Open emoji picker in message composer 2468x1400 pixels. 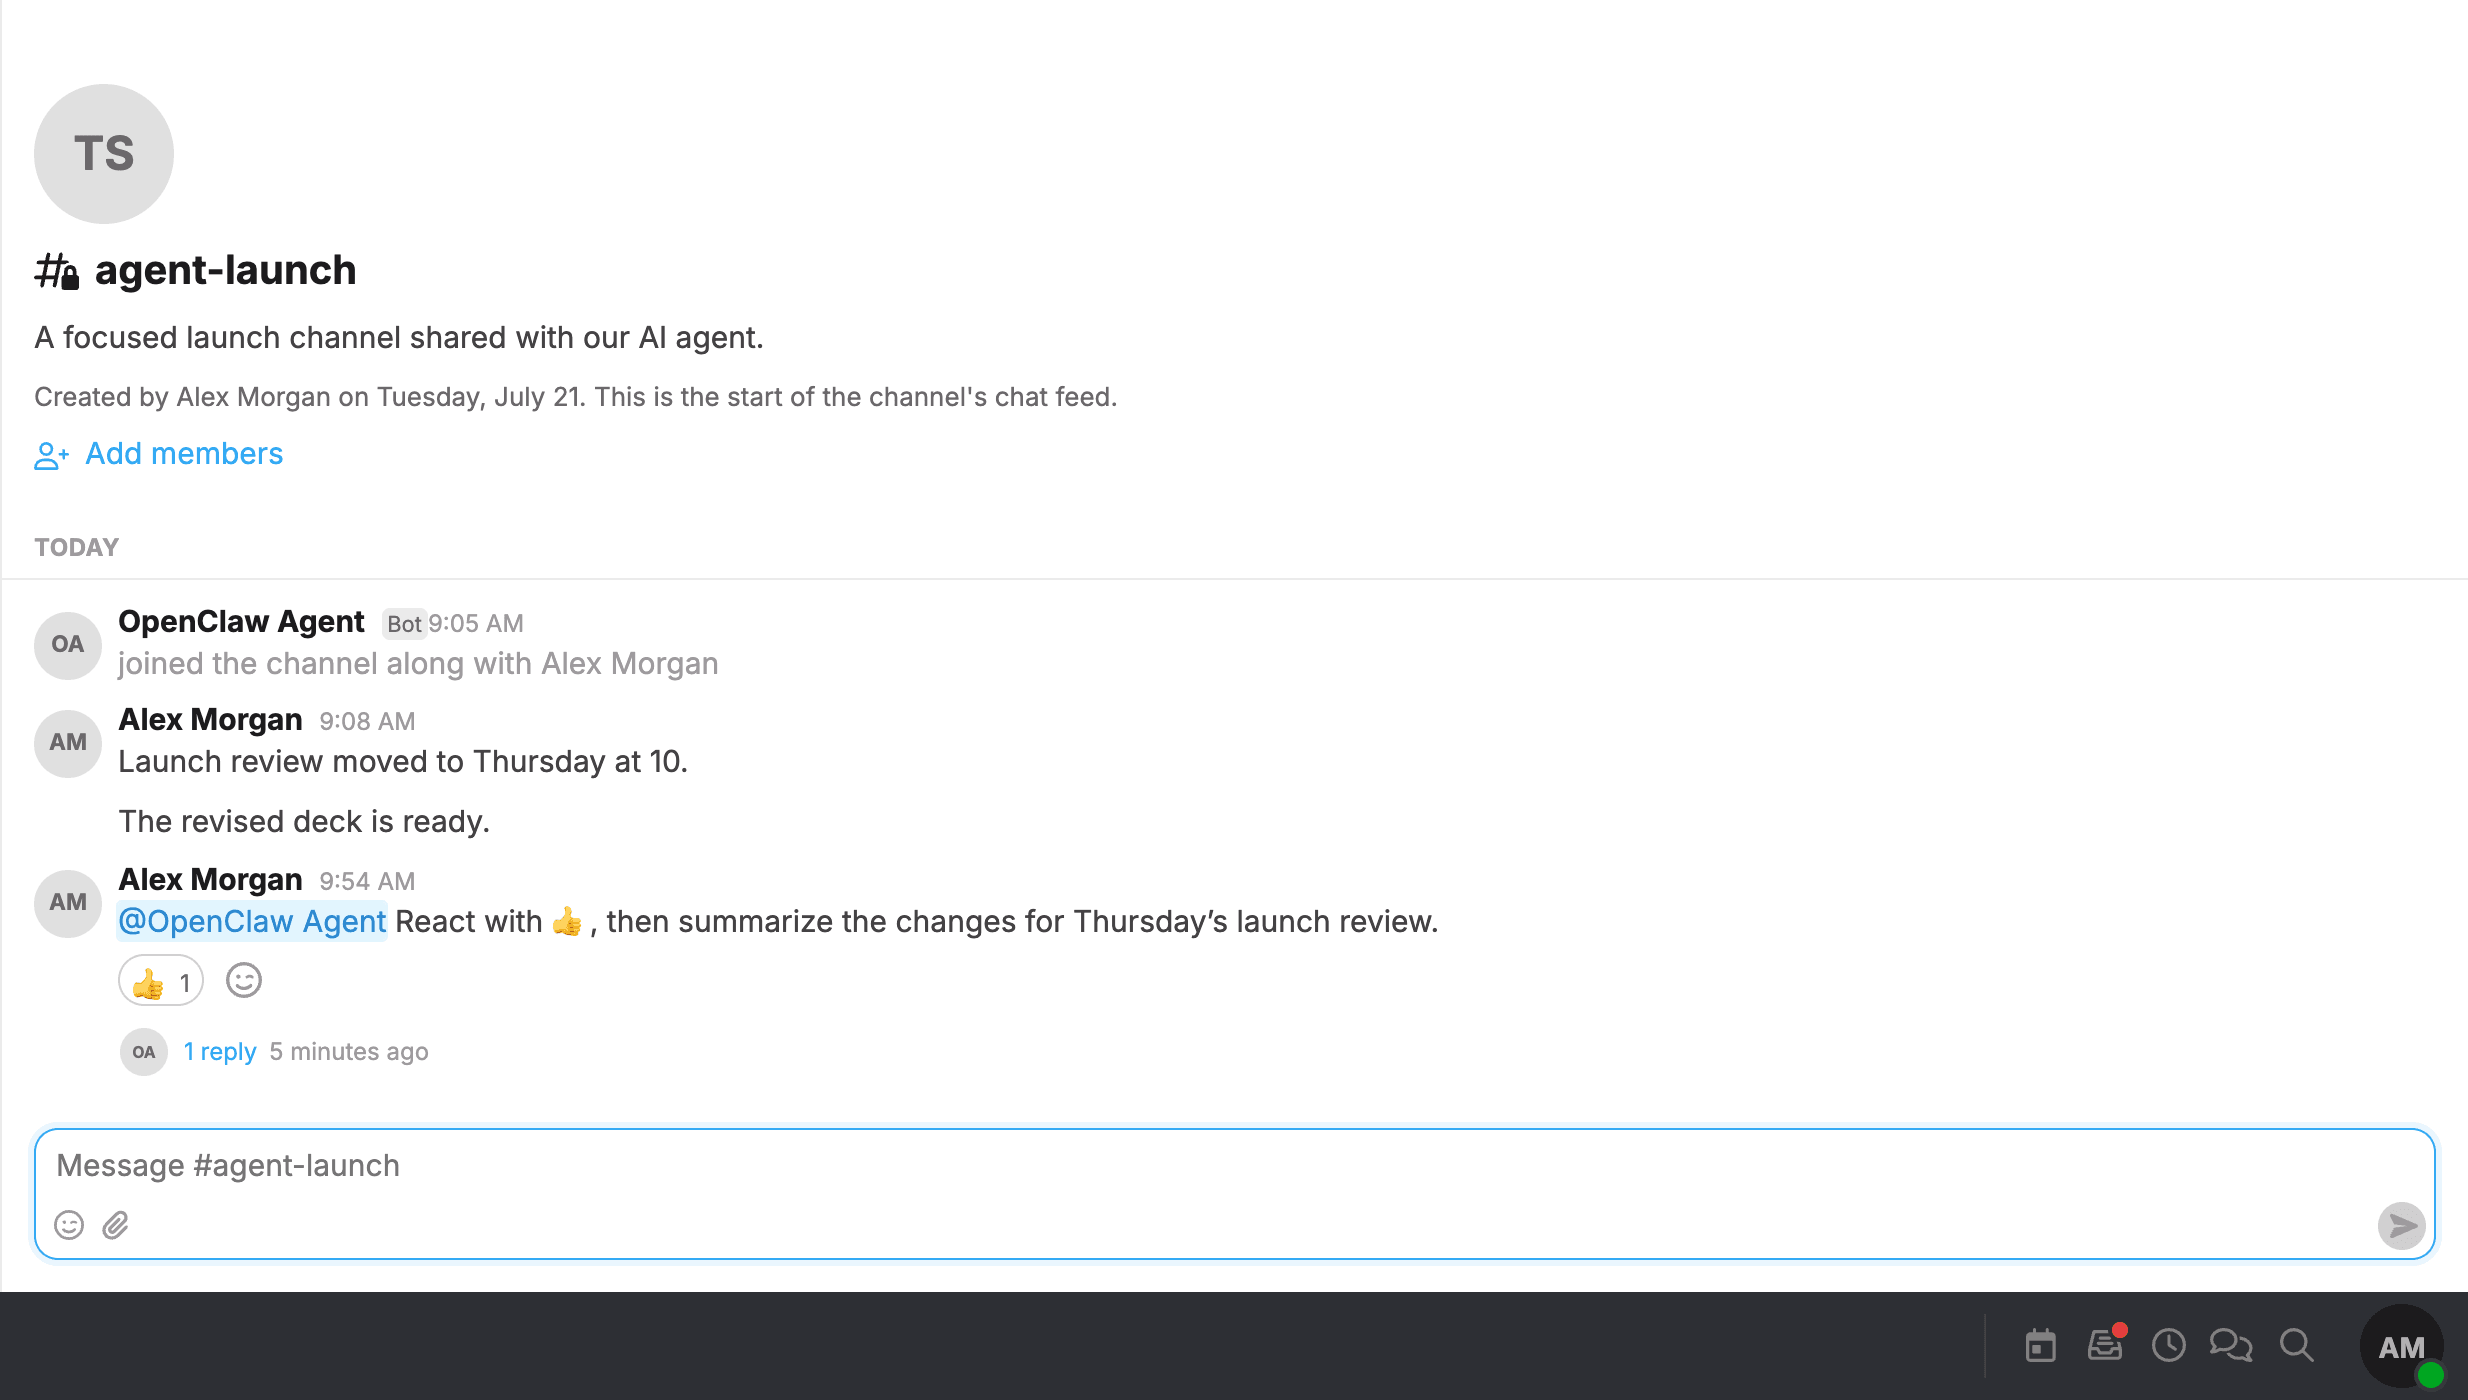tap(69, 1225)
